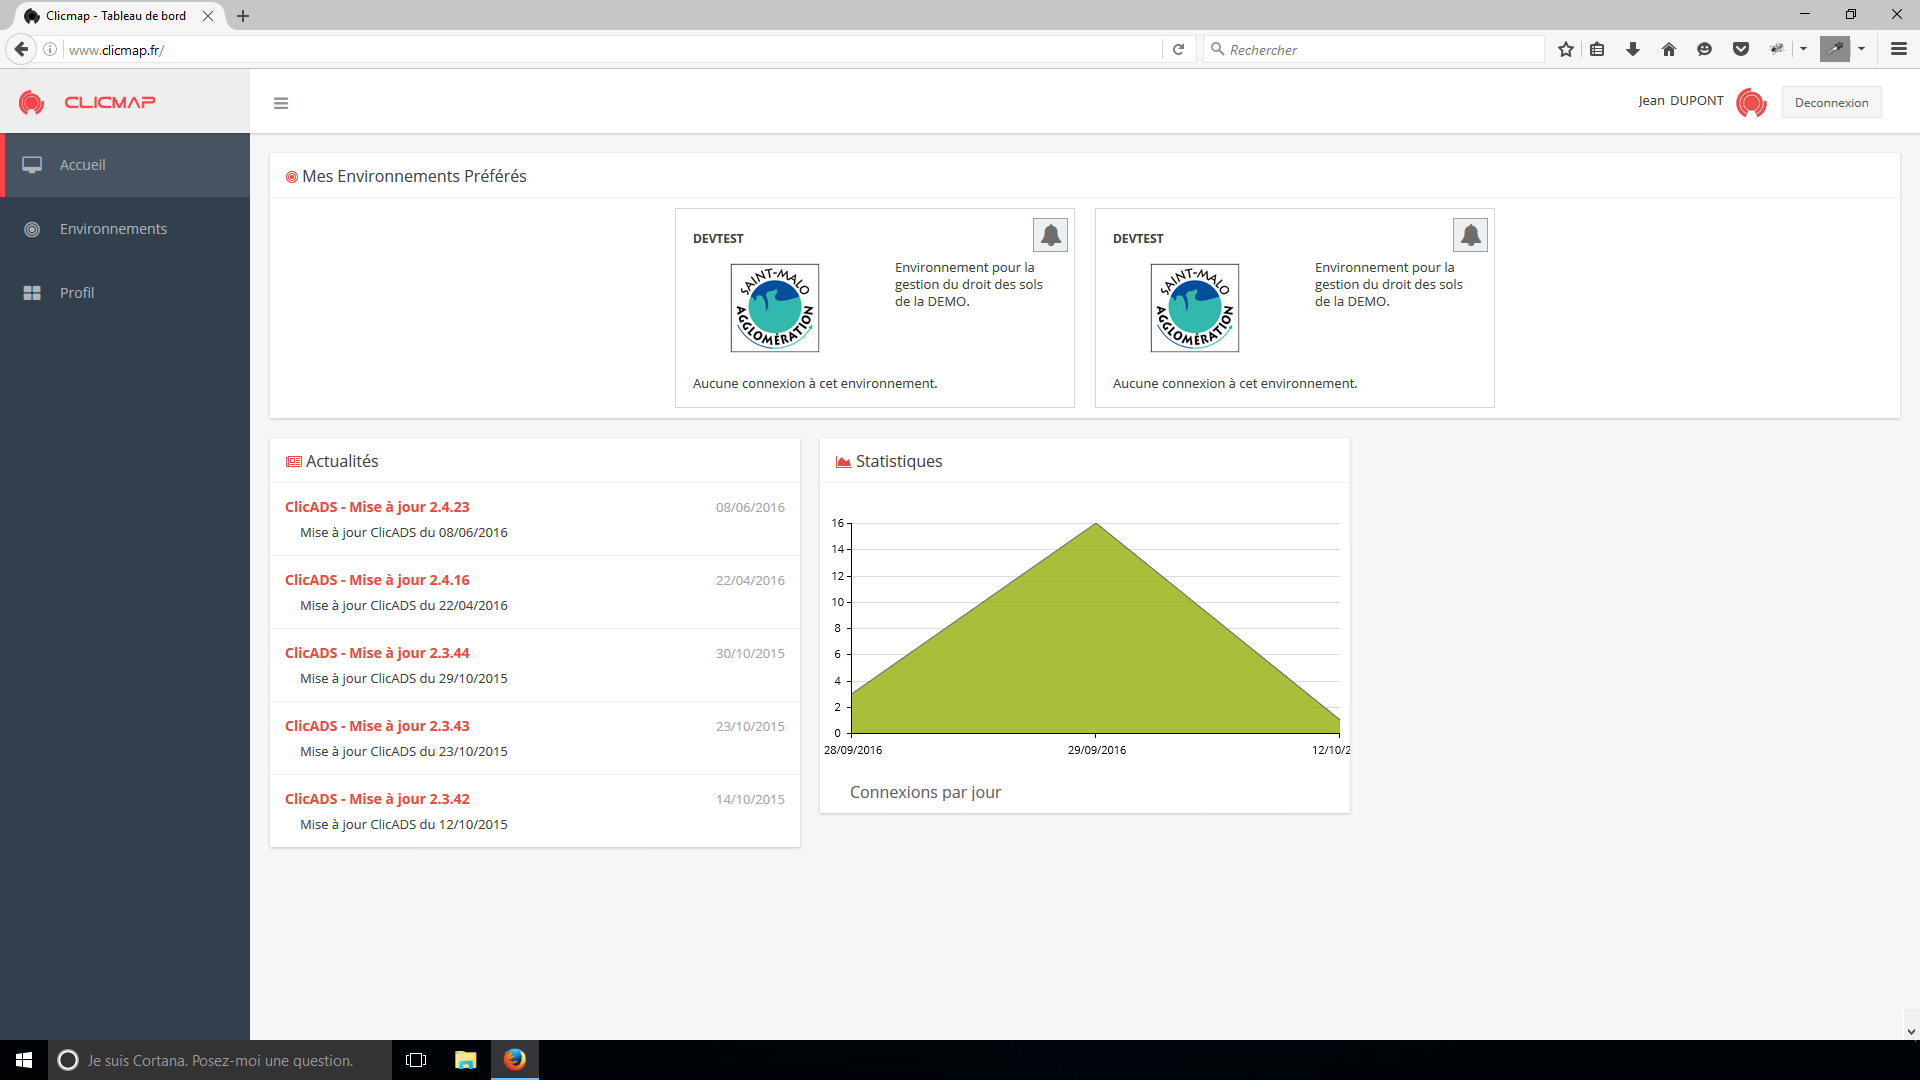Click the monitor icon beside Accueil
Viewport: 1920px width, 1080px height.
(32, 165)
